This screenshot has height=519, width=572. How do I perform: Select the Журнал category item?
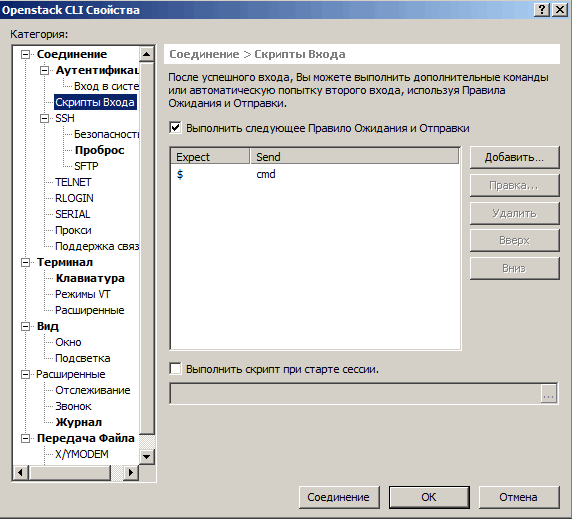tap(78, 422)
